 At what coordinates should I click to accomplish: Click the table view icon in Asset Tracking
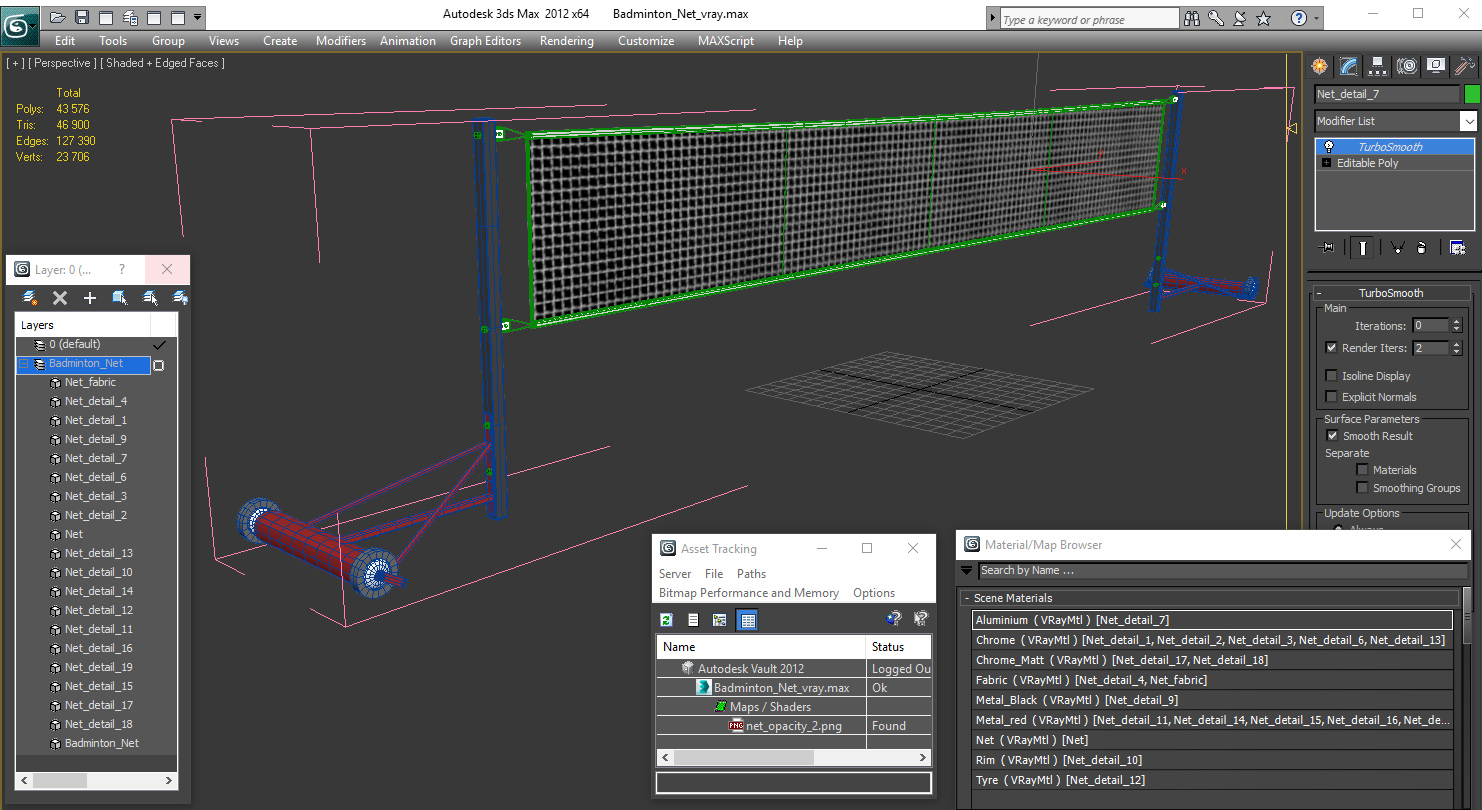click(x=746, y=620)
